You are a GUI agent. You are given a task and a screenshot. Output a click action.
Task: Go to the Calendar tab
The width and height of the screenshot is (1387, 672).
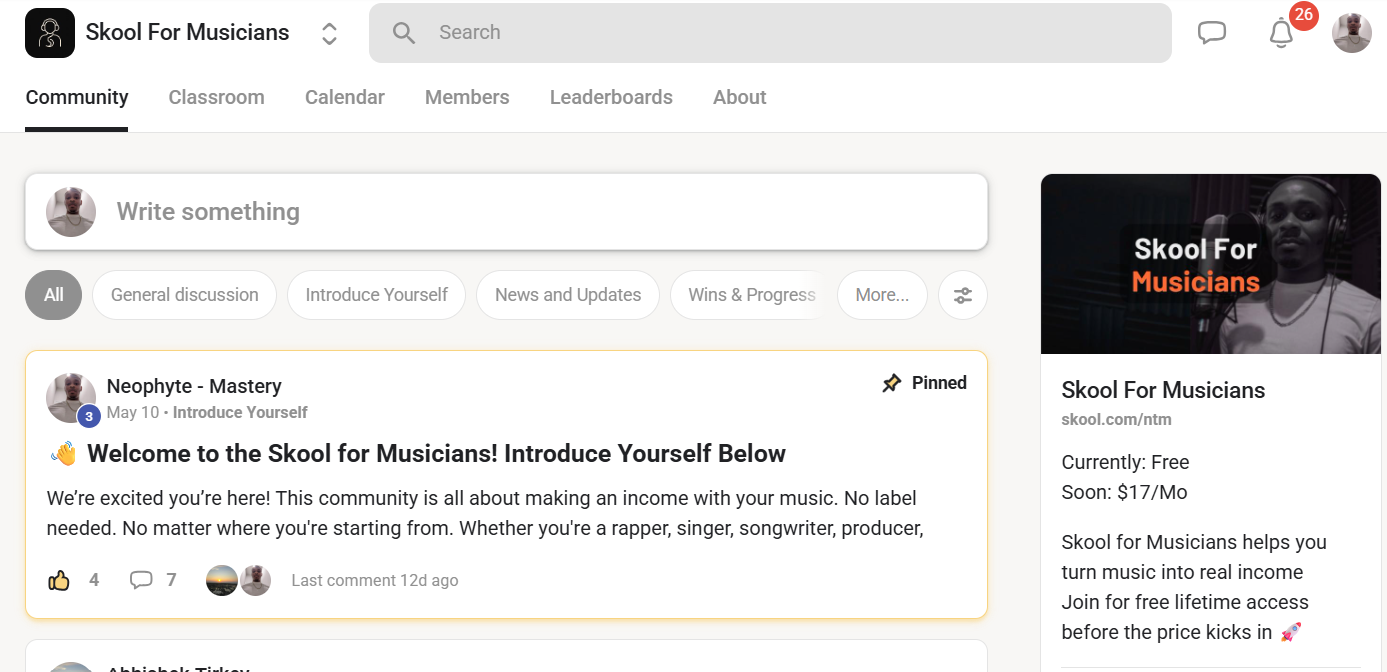[345, 97]
